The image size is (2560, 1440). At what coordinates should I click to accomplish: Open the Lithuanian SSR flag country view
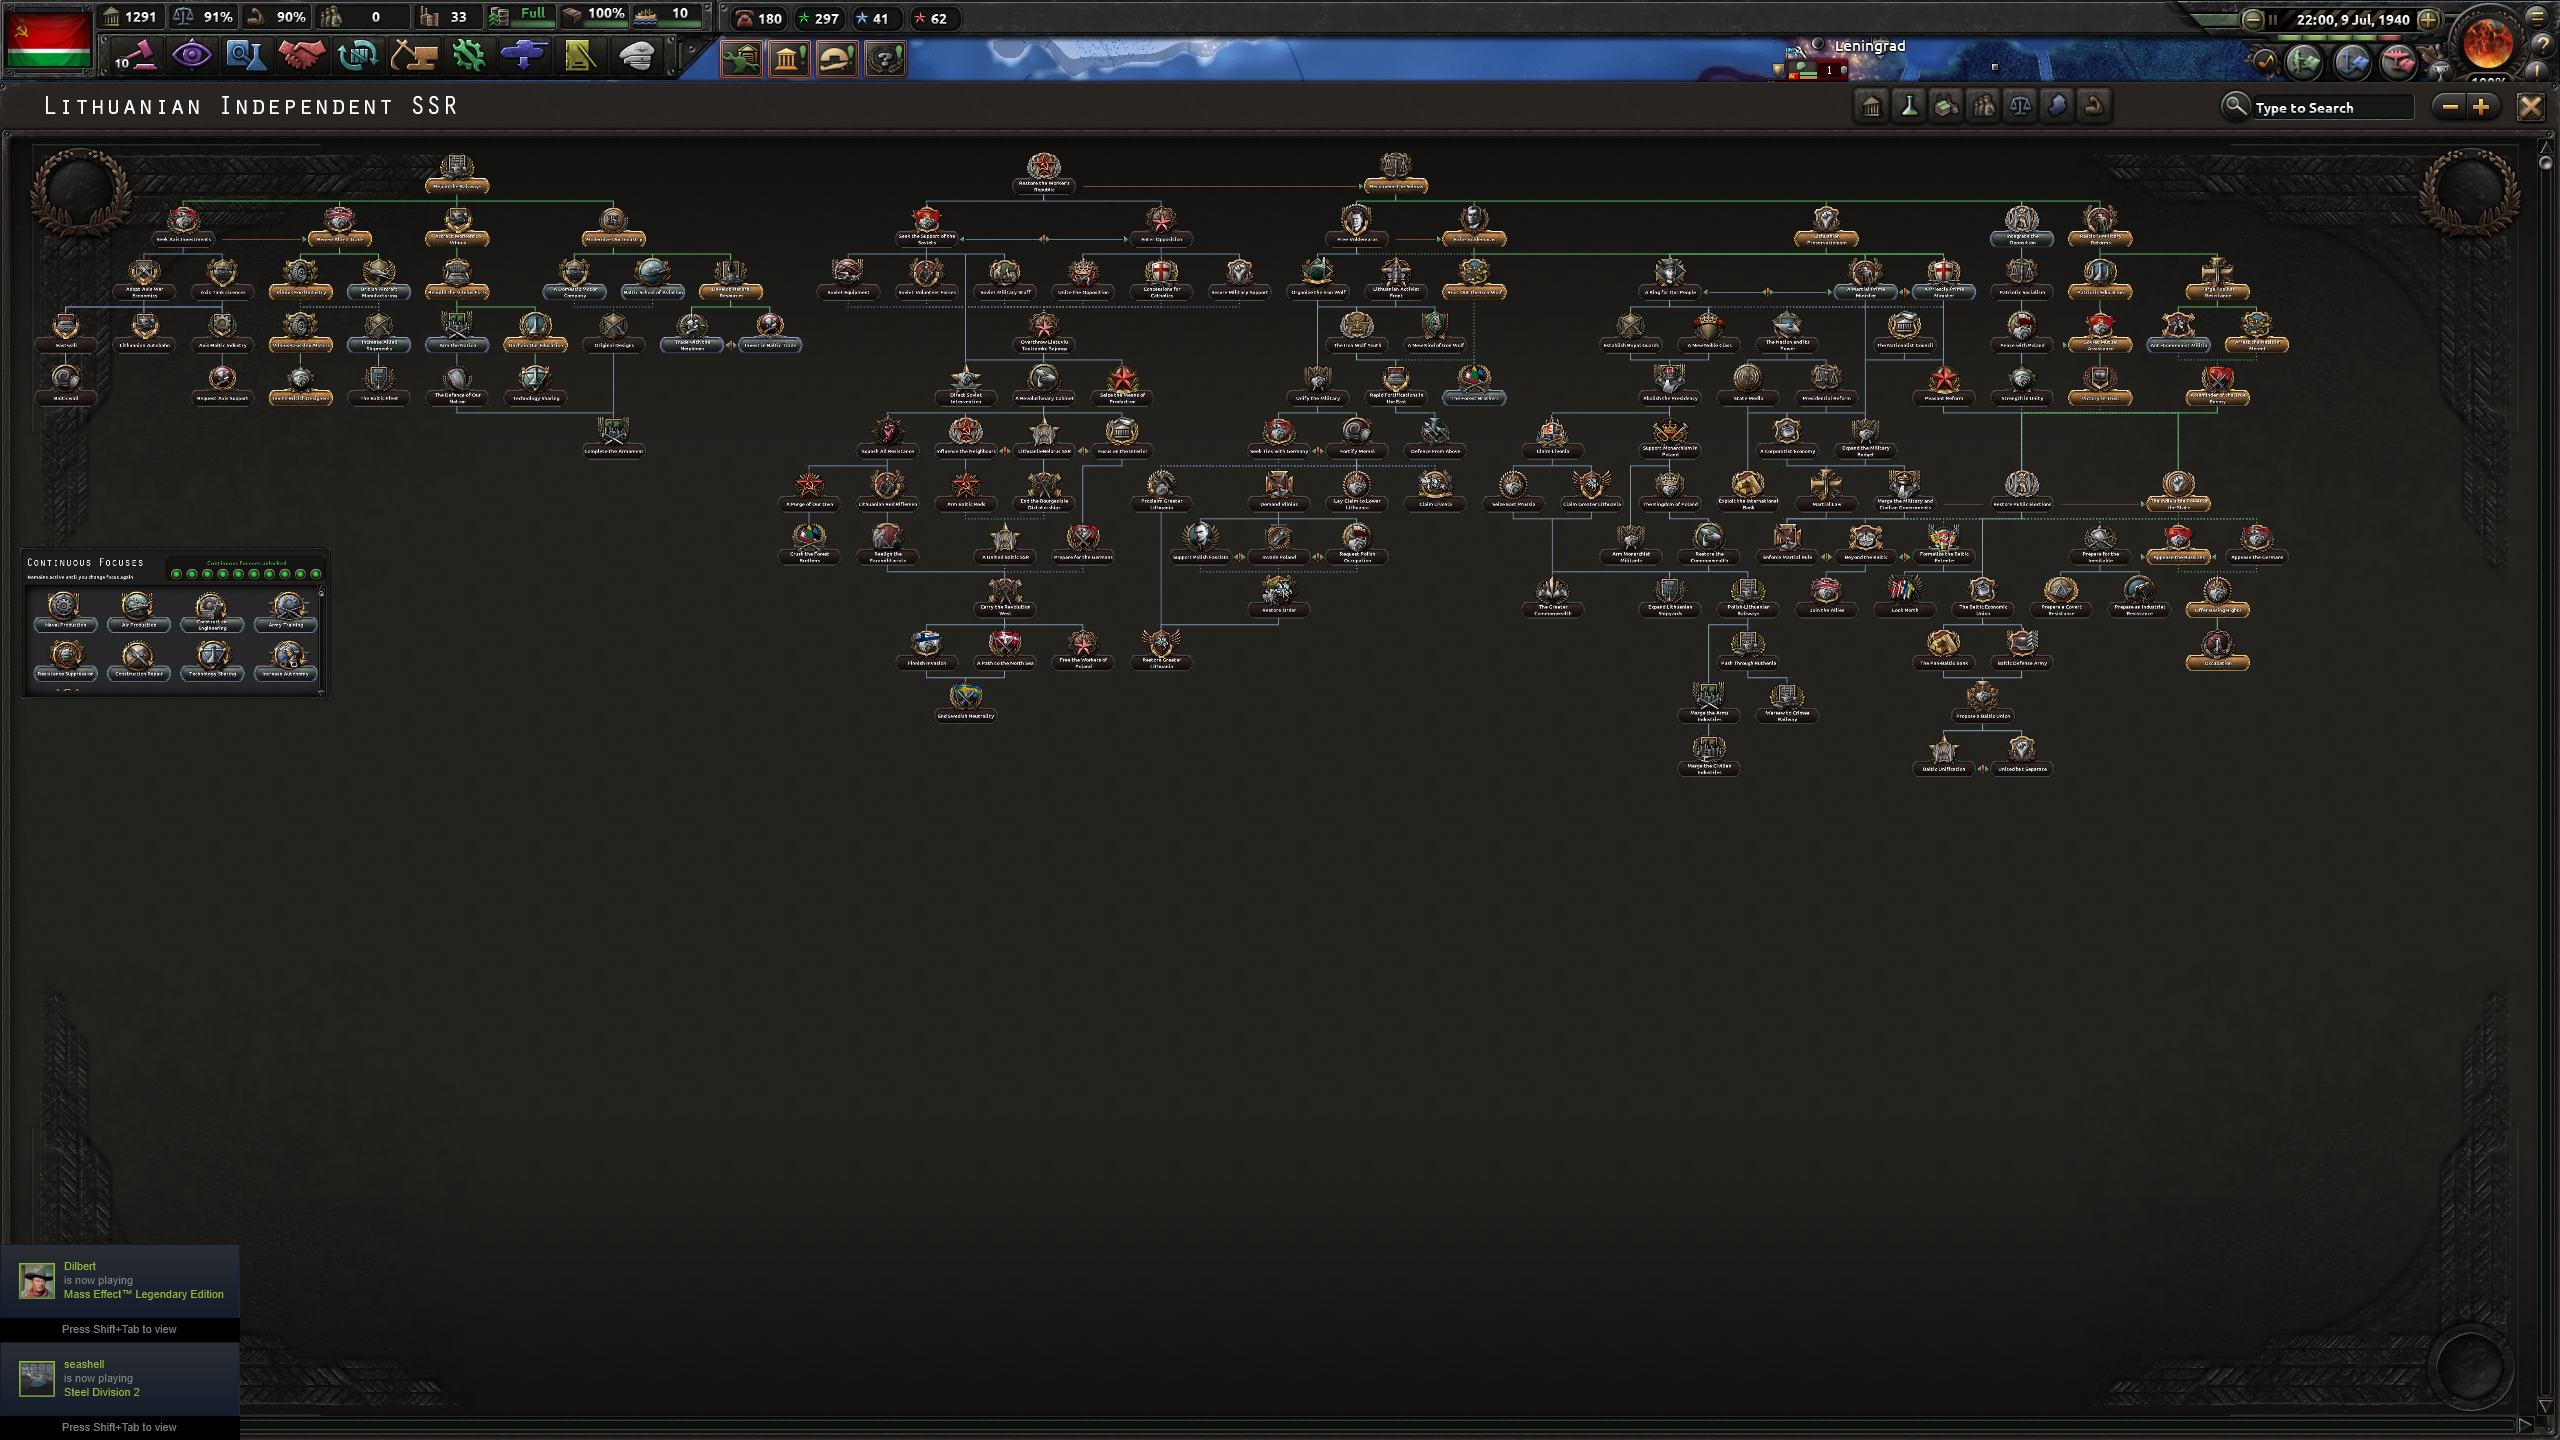pyautogui.click(x=48, y=40)
